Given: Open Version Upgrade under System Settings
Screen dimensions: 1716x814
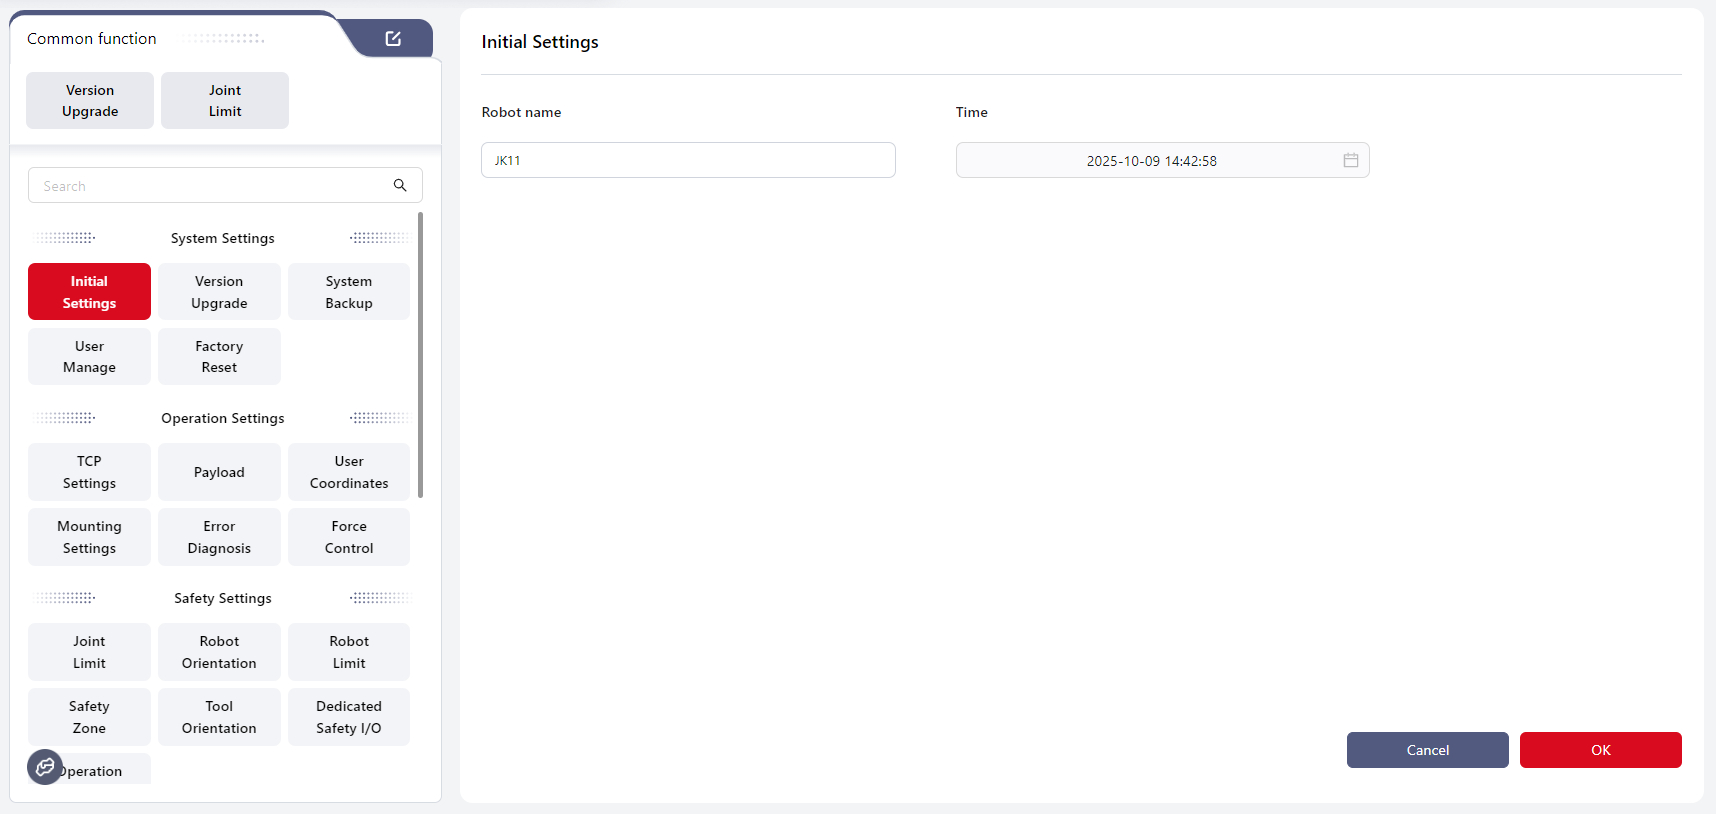Looking at the screenshot, I should pyautogui.click(x=219, y=292).
